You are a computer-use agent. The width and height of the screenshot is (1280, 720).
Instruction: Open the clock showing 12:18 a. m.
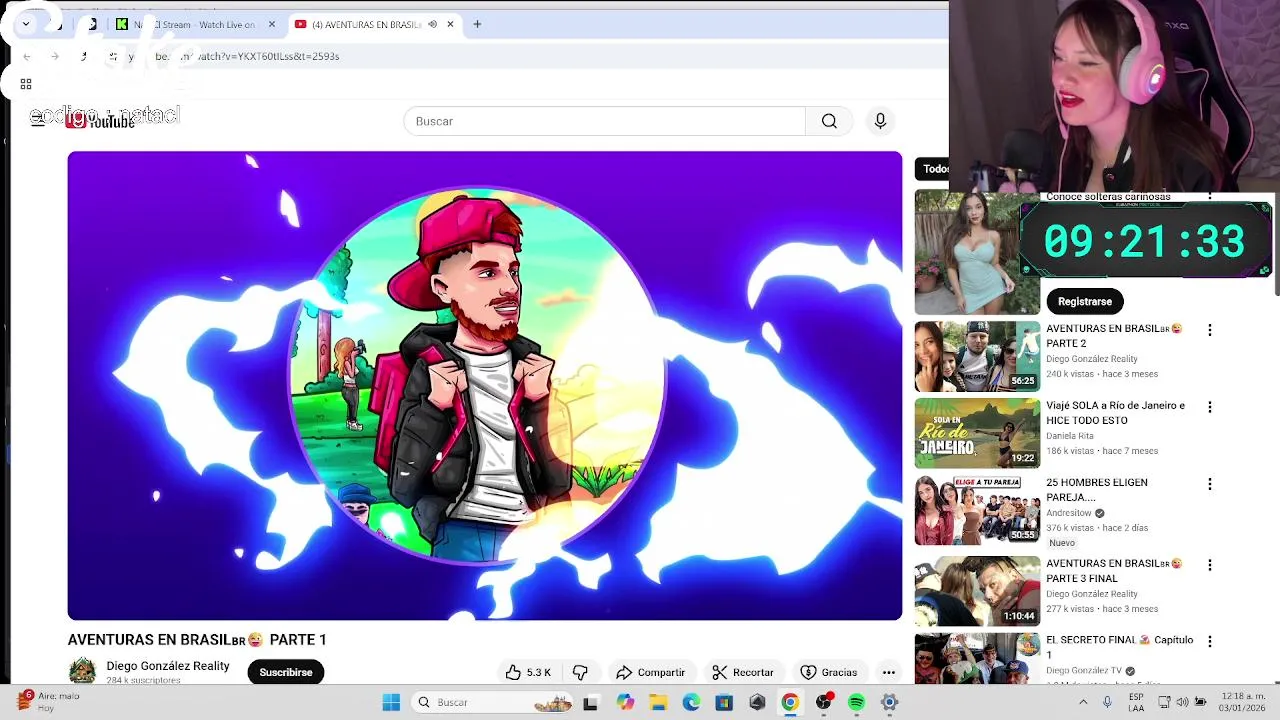coord(1244,702)
